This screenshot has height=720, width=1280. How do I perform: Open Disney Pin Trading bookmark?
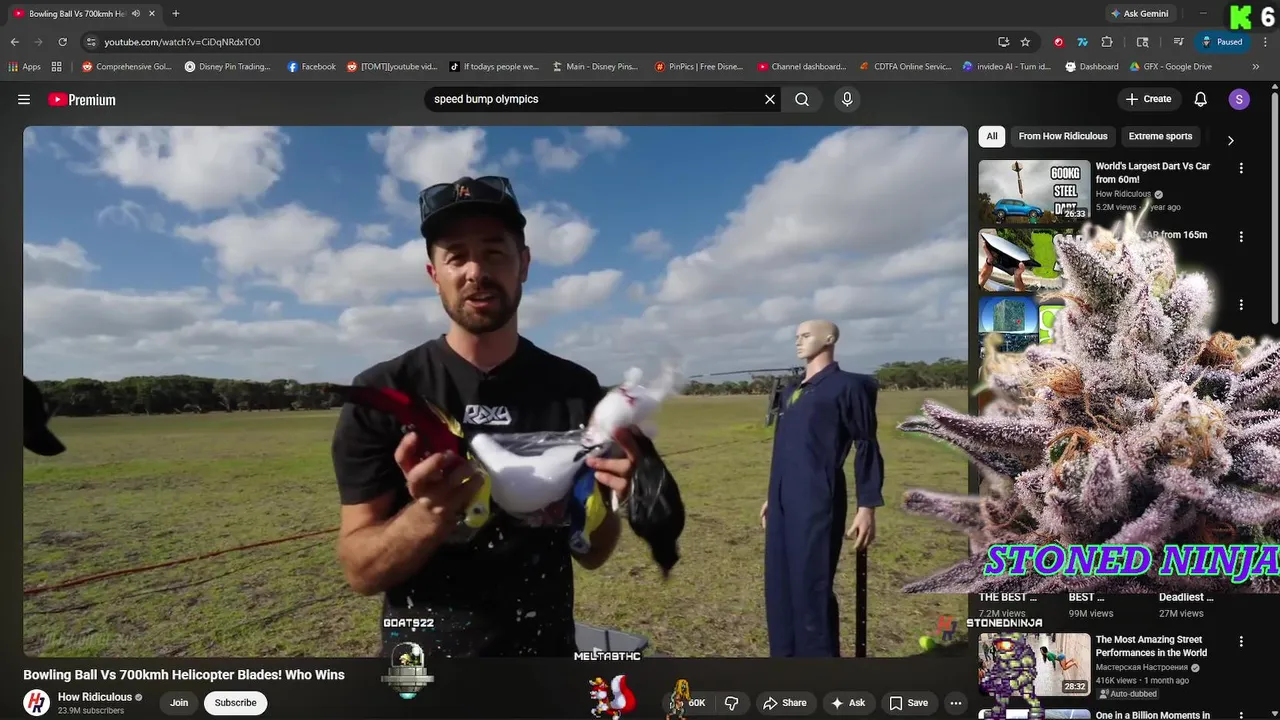[228, 67]
